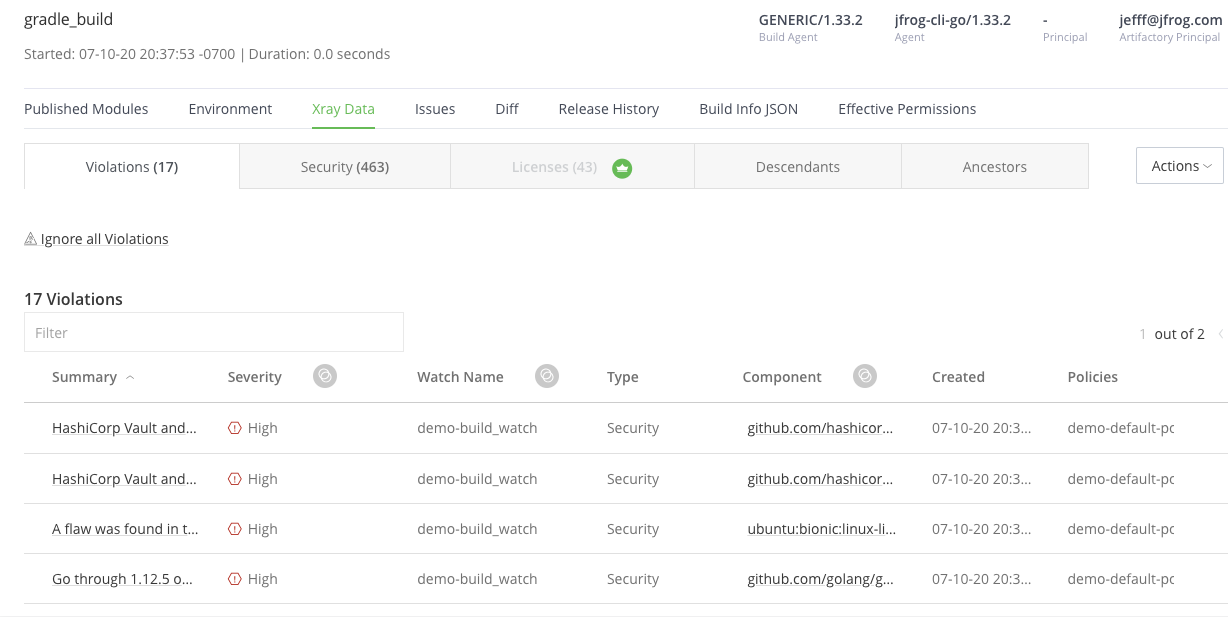Image resolution: width=1228 pixels, height=617 pixels.
Task: Open the Descendants tab
Action: coord(798,167)
